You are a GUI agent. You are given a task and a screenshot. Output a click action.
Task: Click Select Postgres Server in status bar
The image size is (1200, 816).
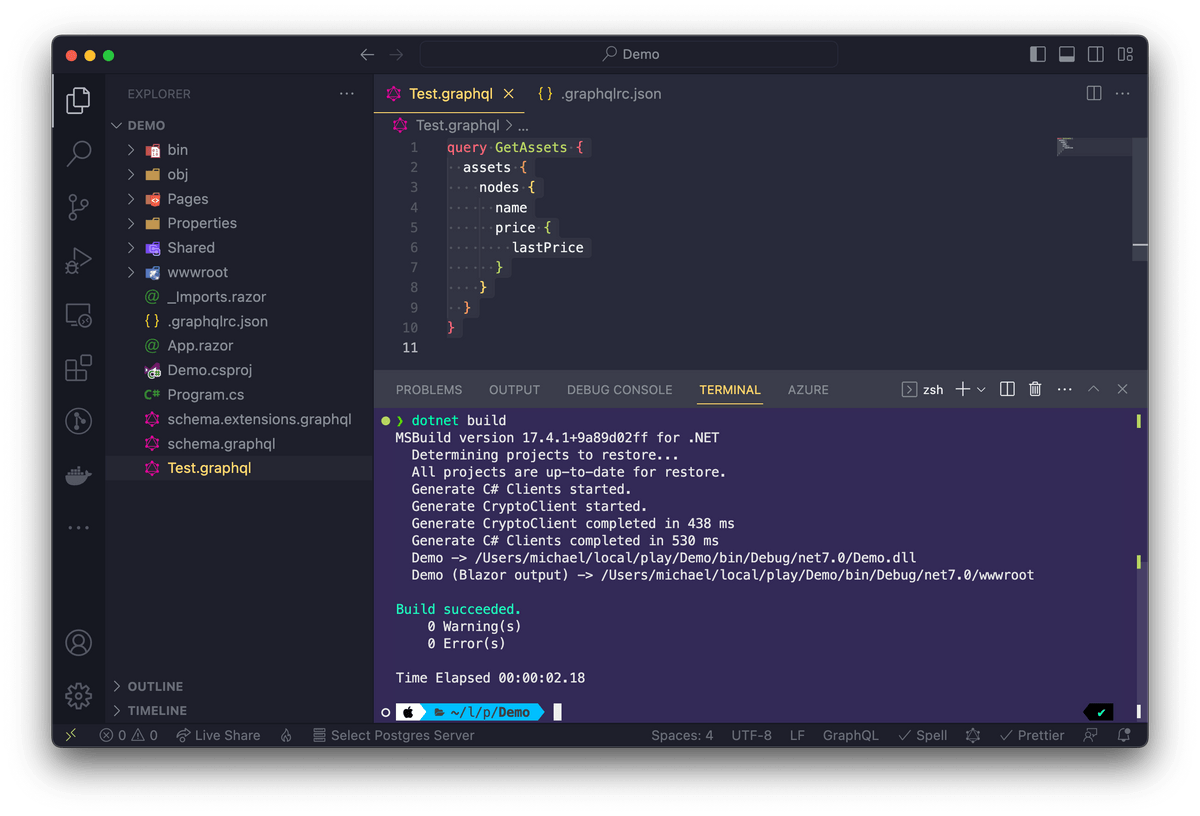pyautogui.click(x=393, y=735)
